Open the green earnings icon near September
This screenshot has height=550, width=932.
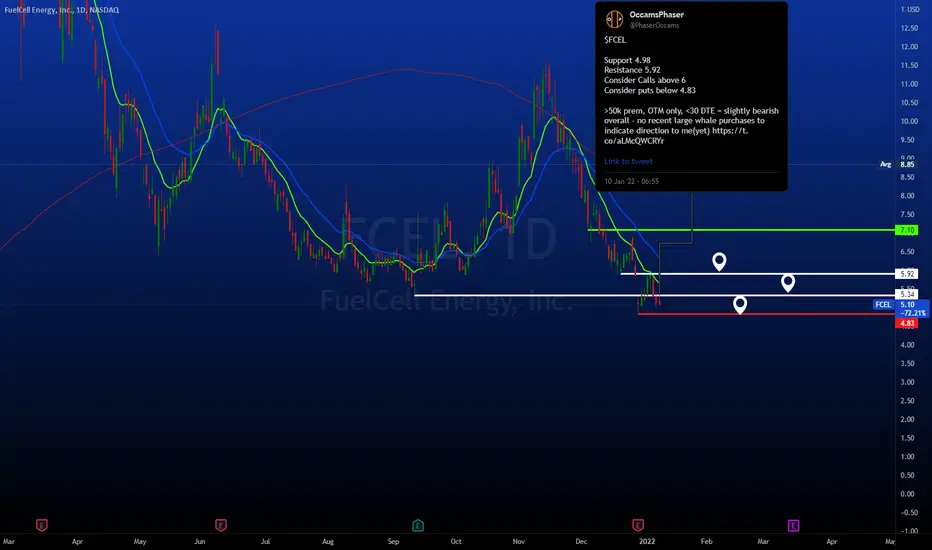click(x=418, y=525)
